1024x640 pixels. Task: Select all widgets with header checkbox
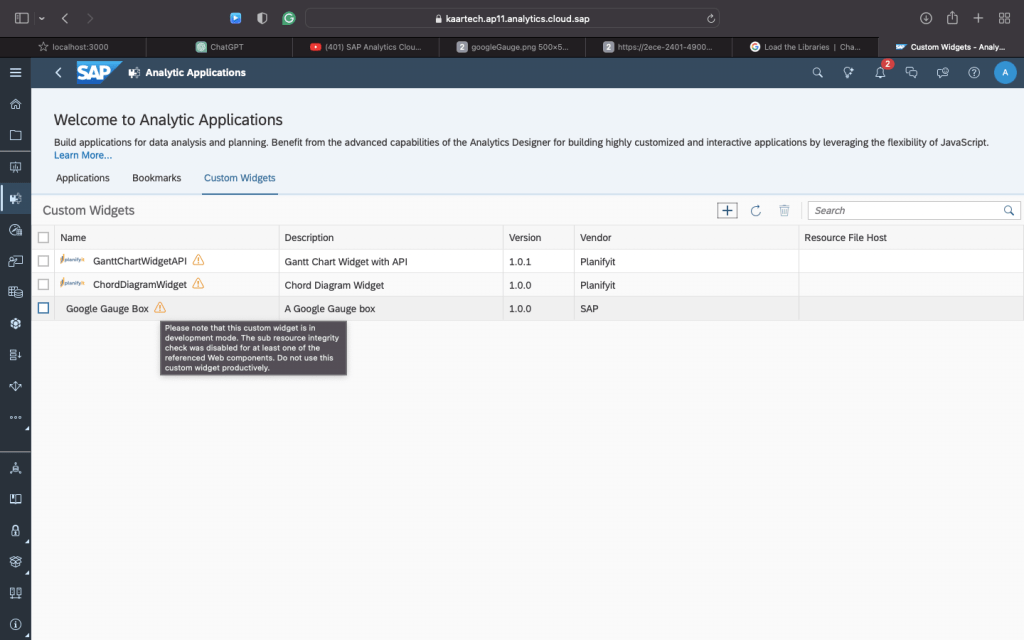tap(43, 237)
